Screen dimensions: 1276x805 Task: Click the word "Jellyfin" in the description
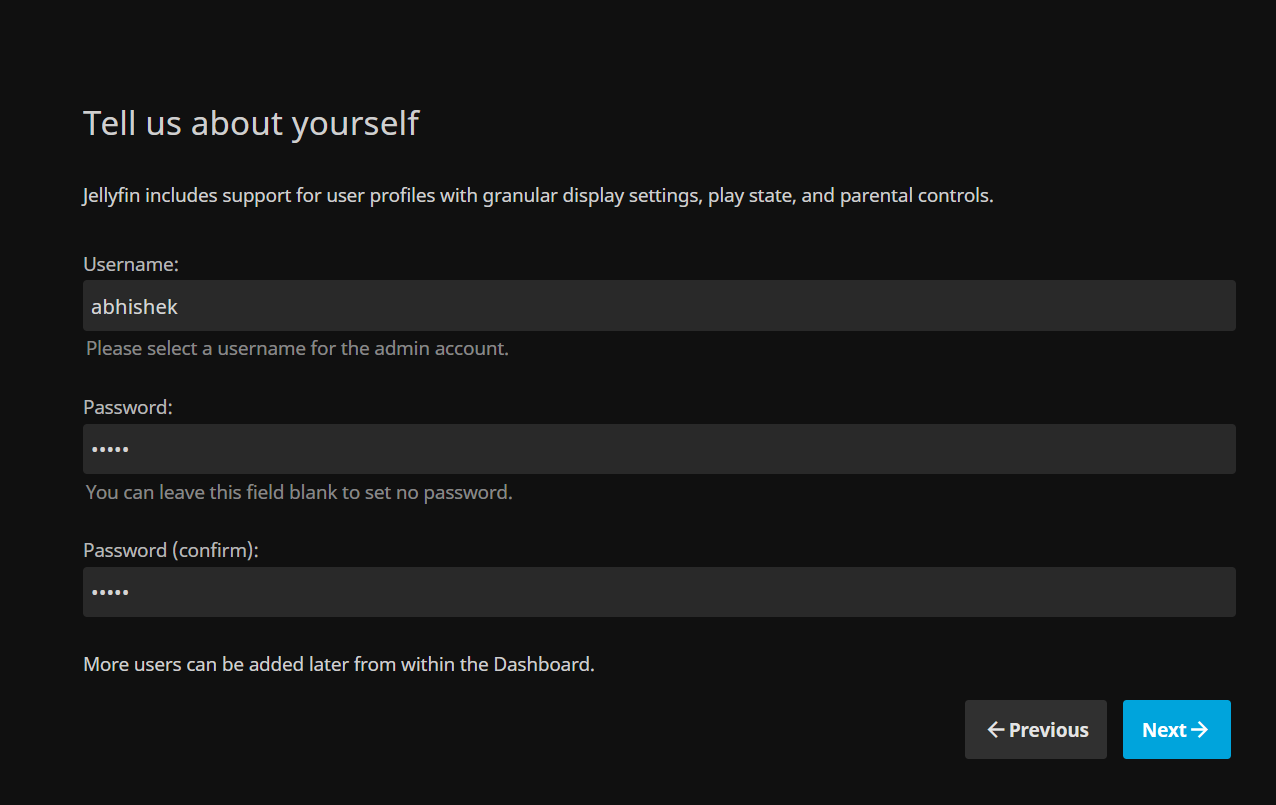click(112, 196)
